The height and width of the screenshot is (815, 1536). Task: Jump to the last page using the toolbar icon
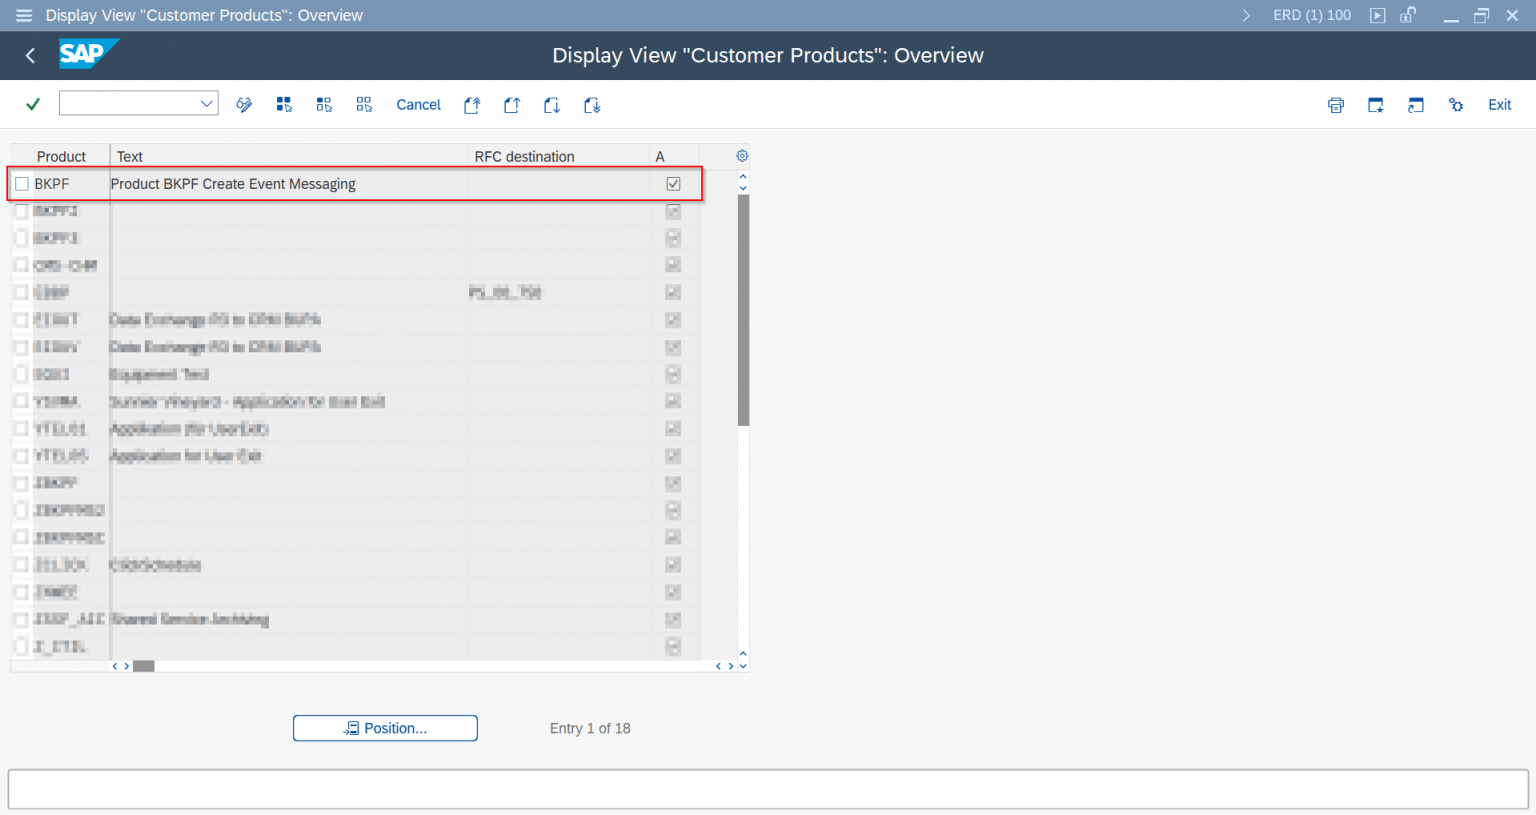pos(592,105)
